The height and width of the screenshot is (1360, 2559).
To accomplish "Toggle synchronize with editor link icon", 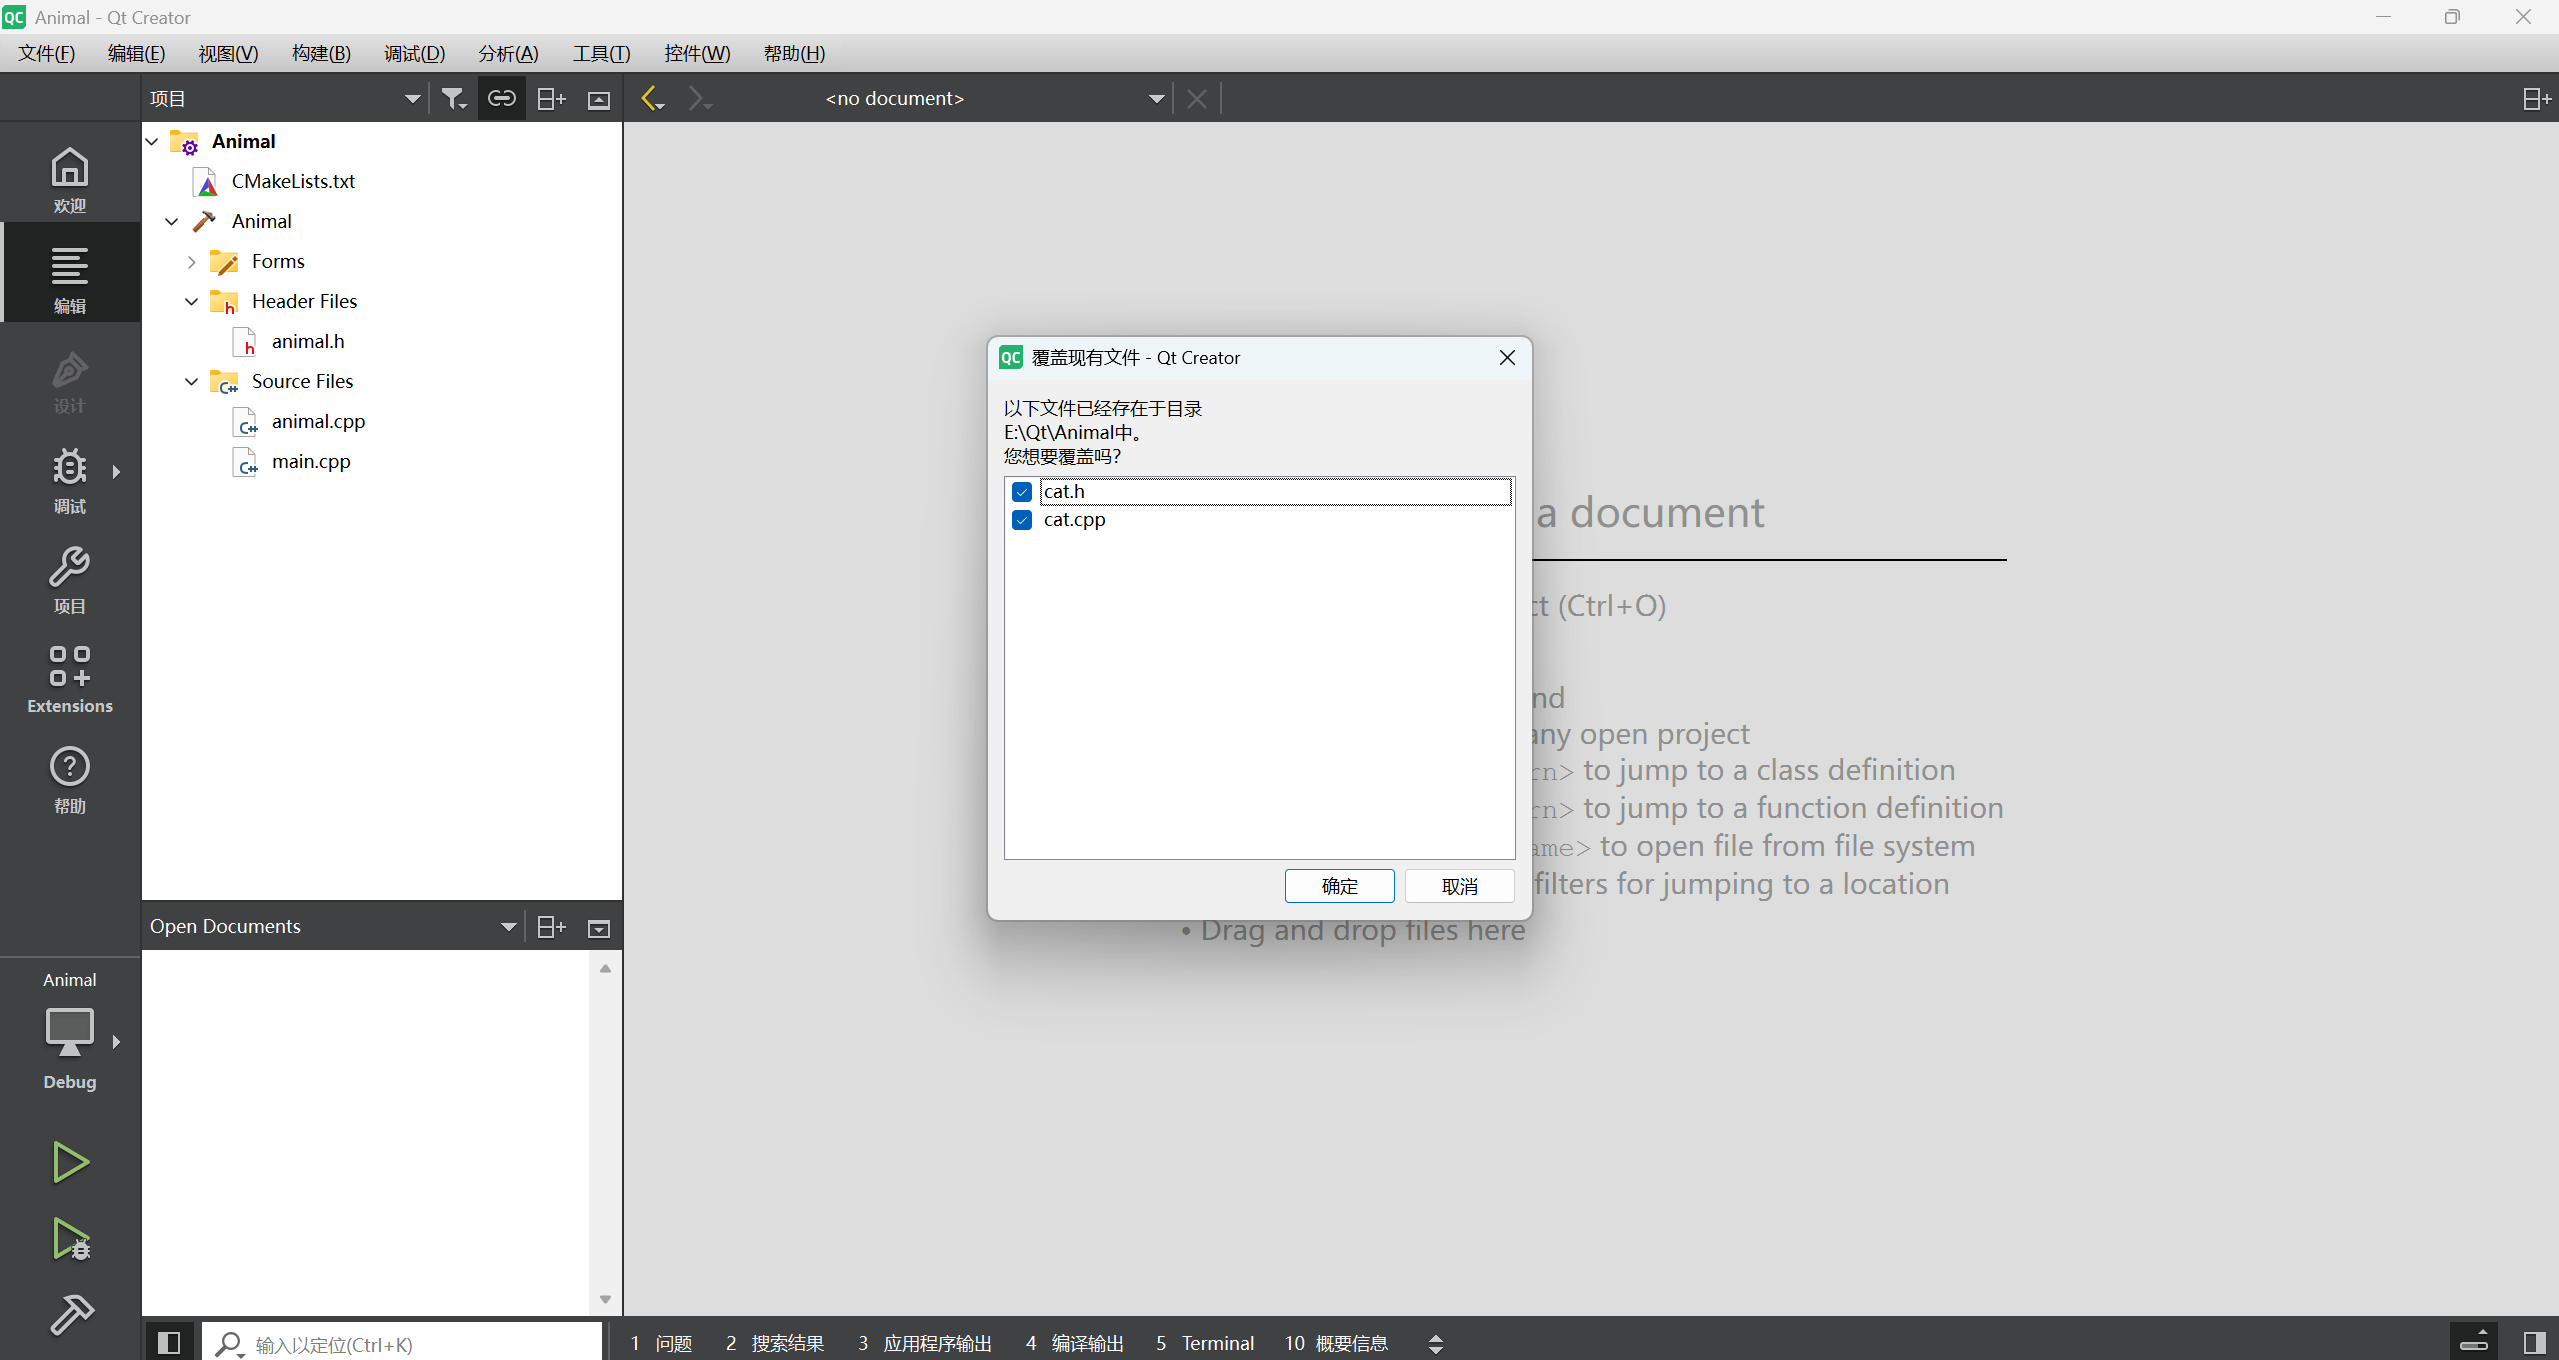I will (x=501, y=98).
